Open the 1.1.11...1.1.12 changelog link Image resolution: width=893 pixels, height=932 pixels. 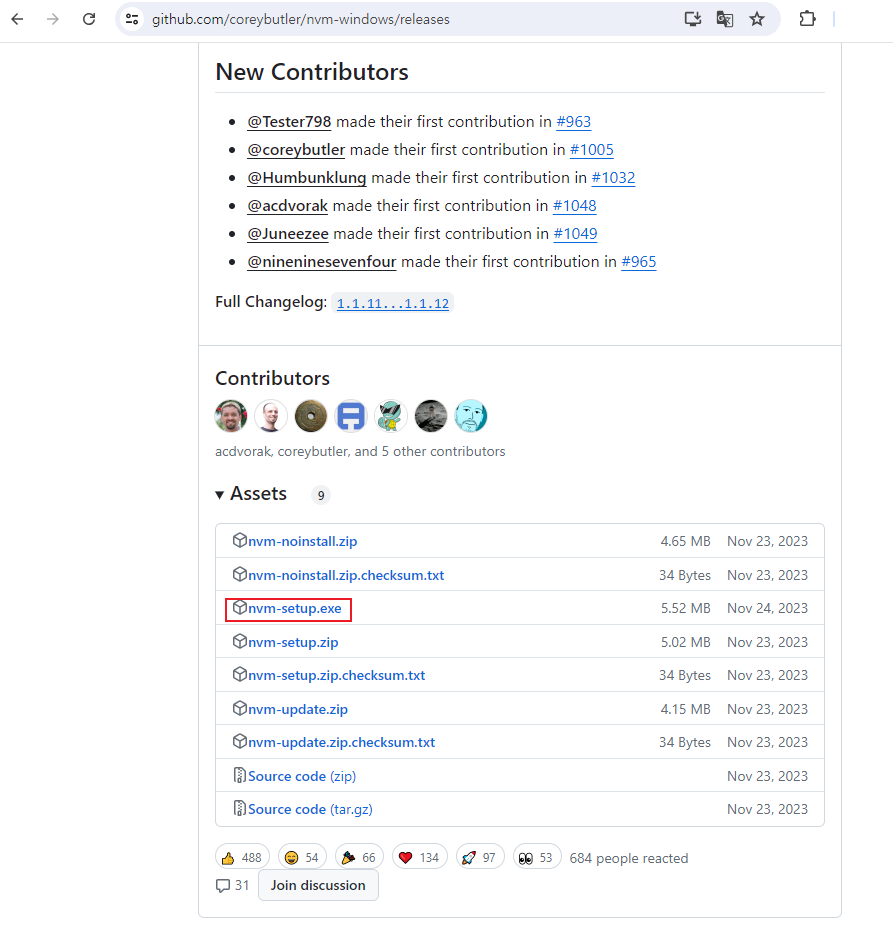[392, 303]
